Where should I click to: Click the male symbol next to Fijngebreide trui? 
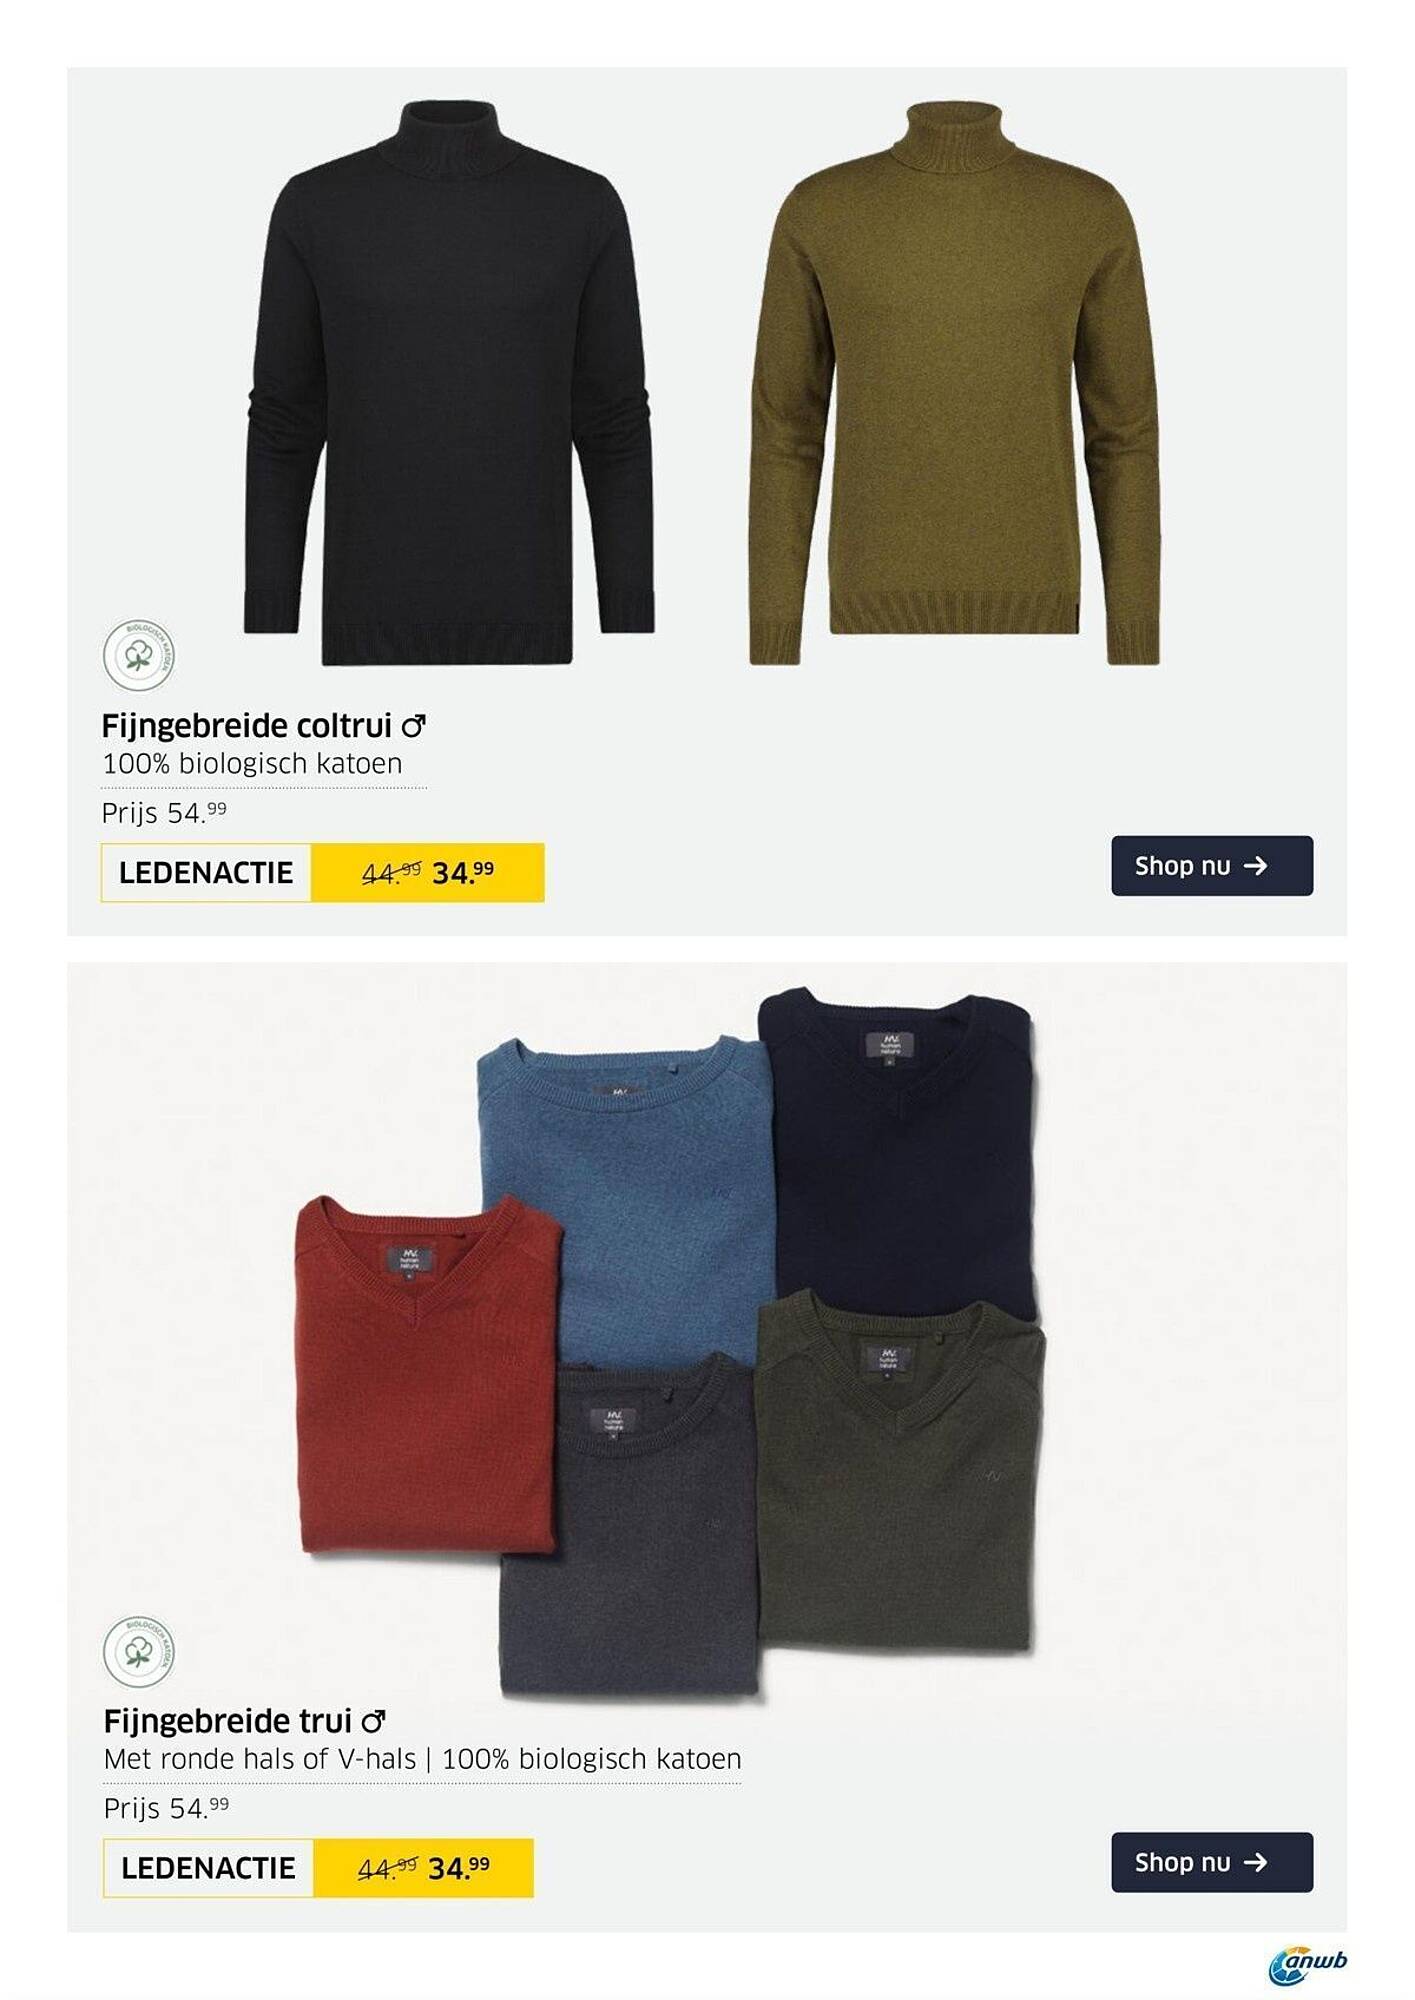(x=373, y=1721)
